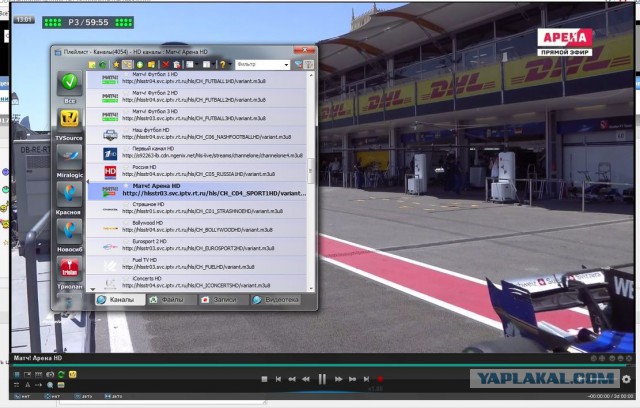Jump to previous channel with skip-back button
Image resolution: width=640 pixels, height=408 pixels.
click(x=278, y=379)
